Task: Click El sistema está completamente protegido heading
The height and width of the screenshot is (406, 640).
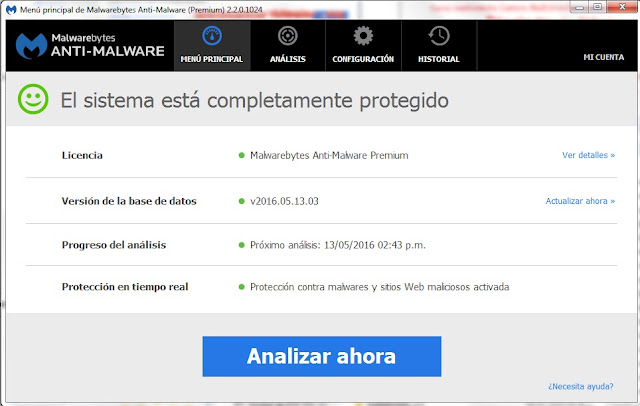Action: [x=255, y=100]
